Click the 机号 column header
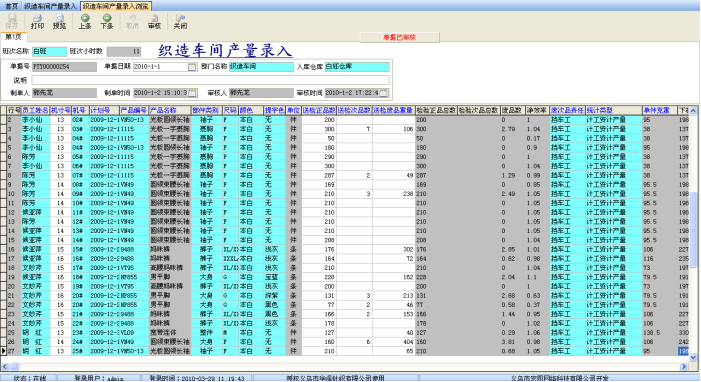The height and width of the screenshot is (382, 701). [x=80, y=110]
